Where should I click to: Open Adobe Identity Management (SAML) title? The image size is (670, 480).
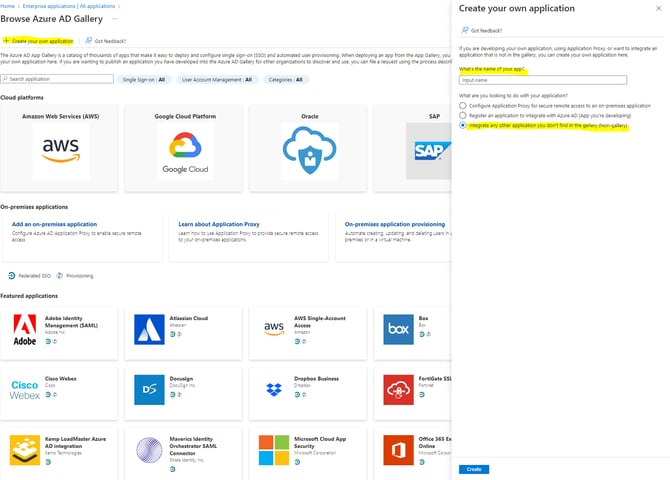click(71, 322)
